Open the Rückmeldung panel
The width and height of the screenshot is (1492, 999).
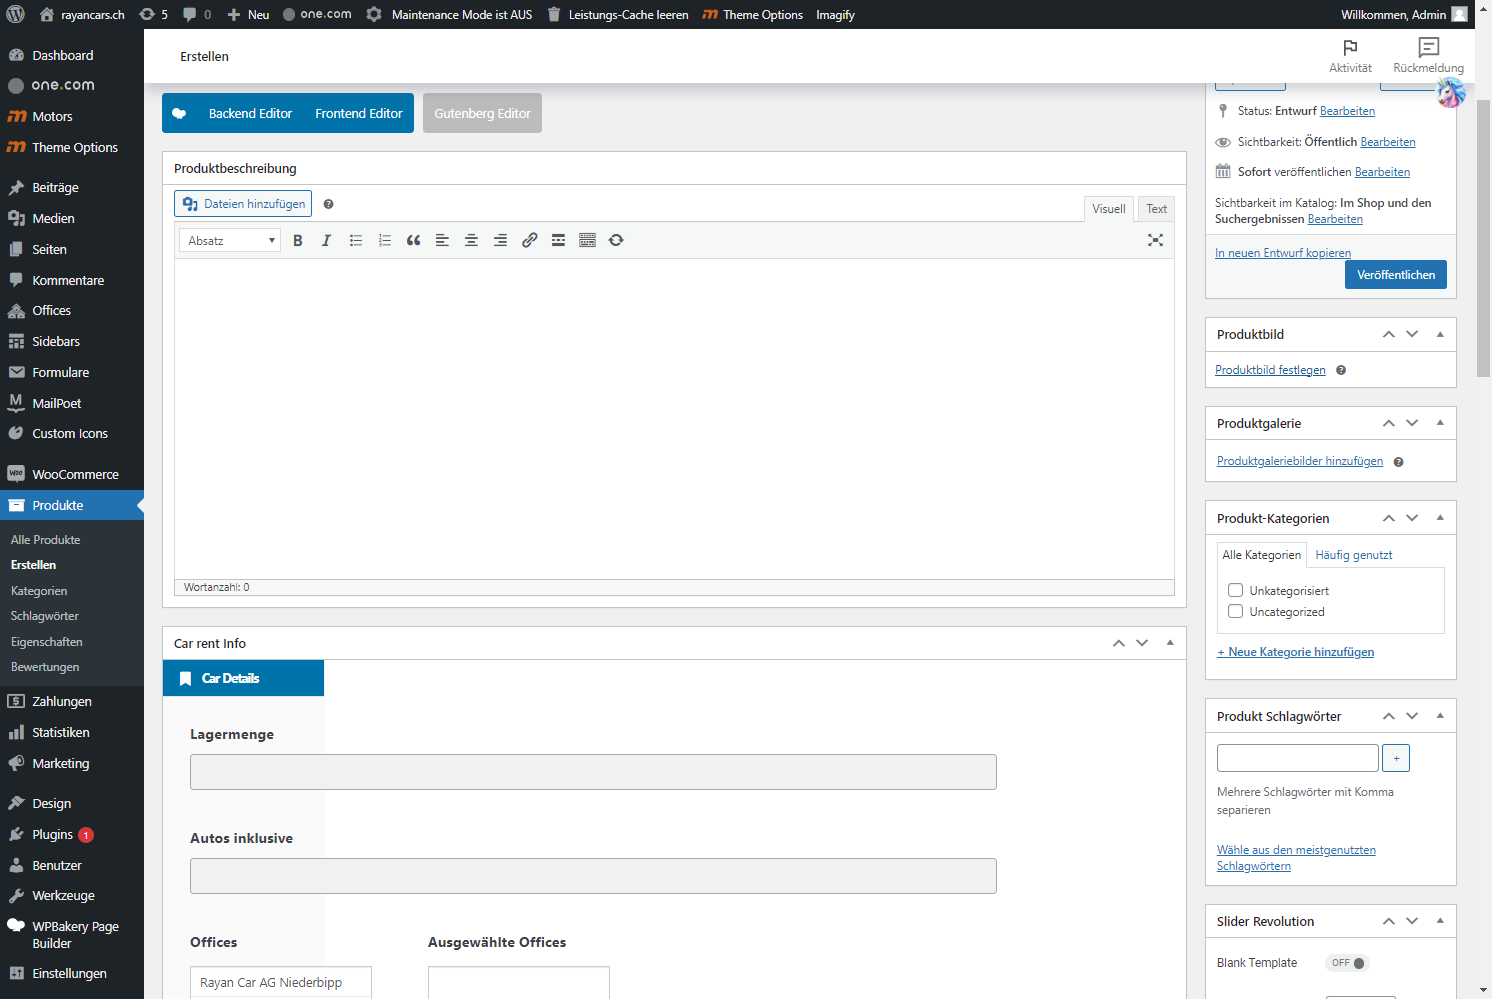point(1428,56)
